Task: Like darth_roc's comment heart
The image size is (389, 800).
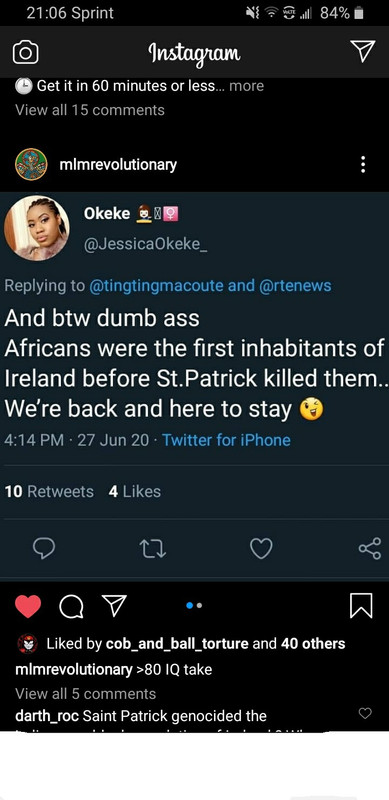Action: (365, 713)
